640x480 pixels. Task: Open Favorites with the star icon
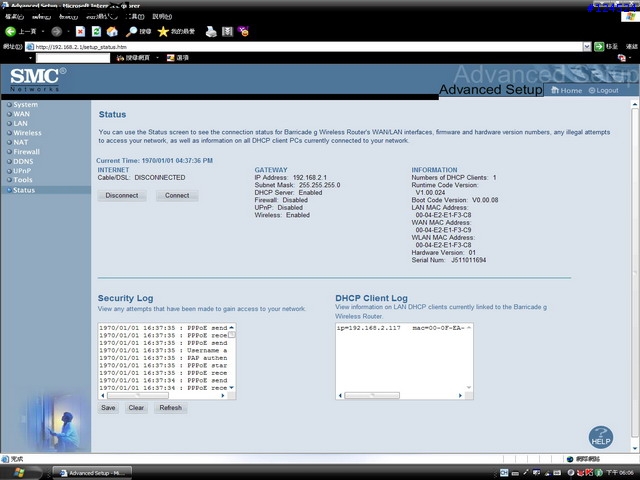[163, 31]
